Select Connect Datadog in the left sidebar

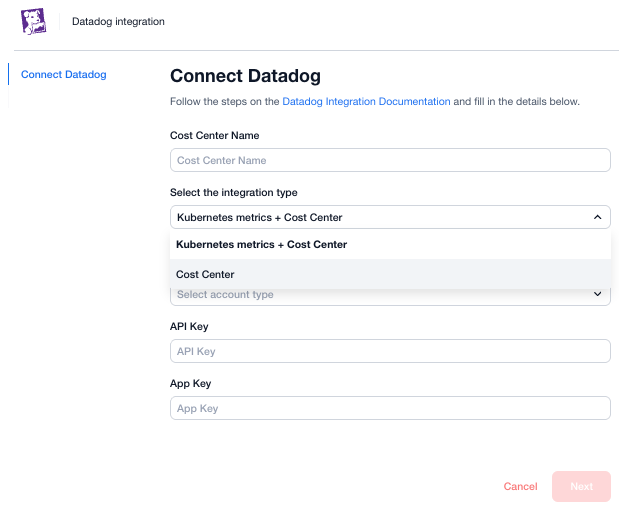click(x=63, y=74)
